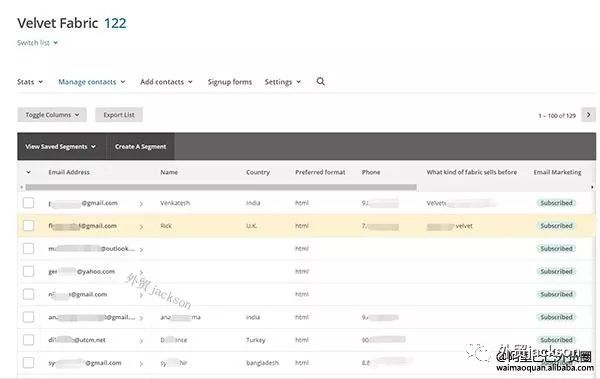Click left arrow of horizontal scrollbar

pyautogui.click(x=21, y=187)
